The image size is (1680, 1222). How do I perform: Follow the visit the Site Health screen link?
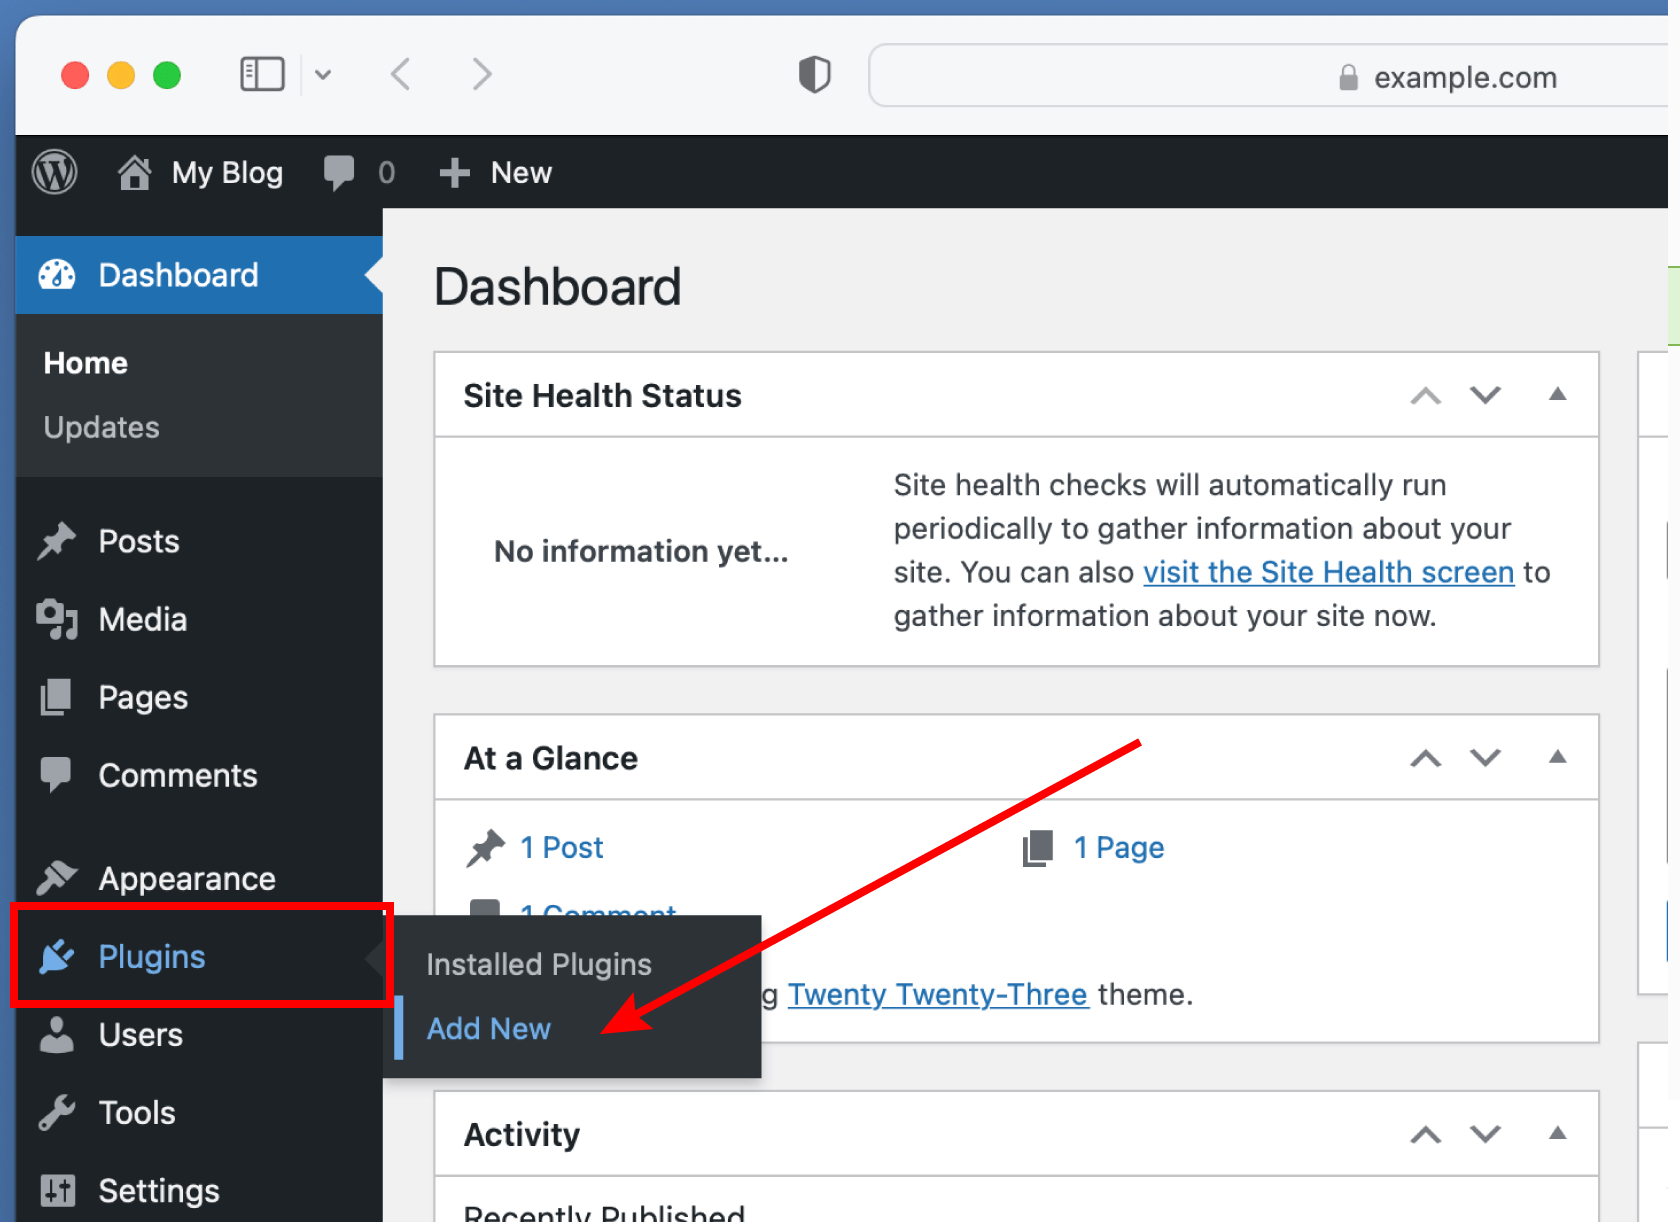click(1329, 572)
